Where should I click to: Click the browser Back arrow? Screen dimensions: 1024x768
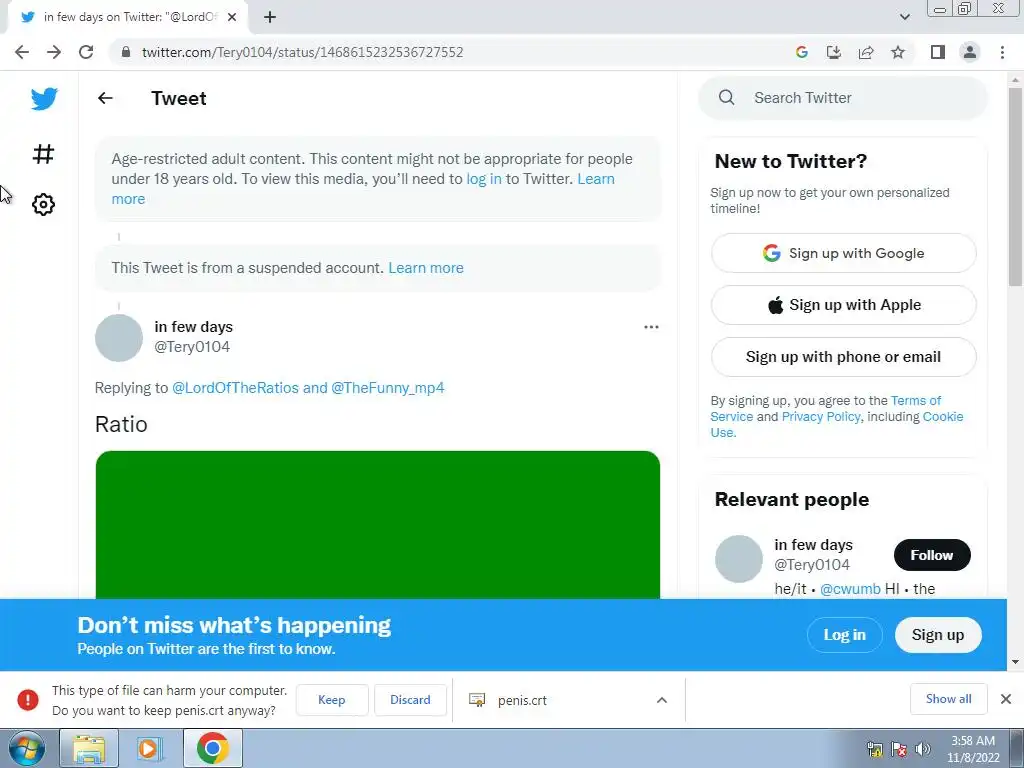(x=22, y=52)
